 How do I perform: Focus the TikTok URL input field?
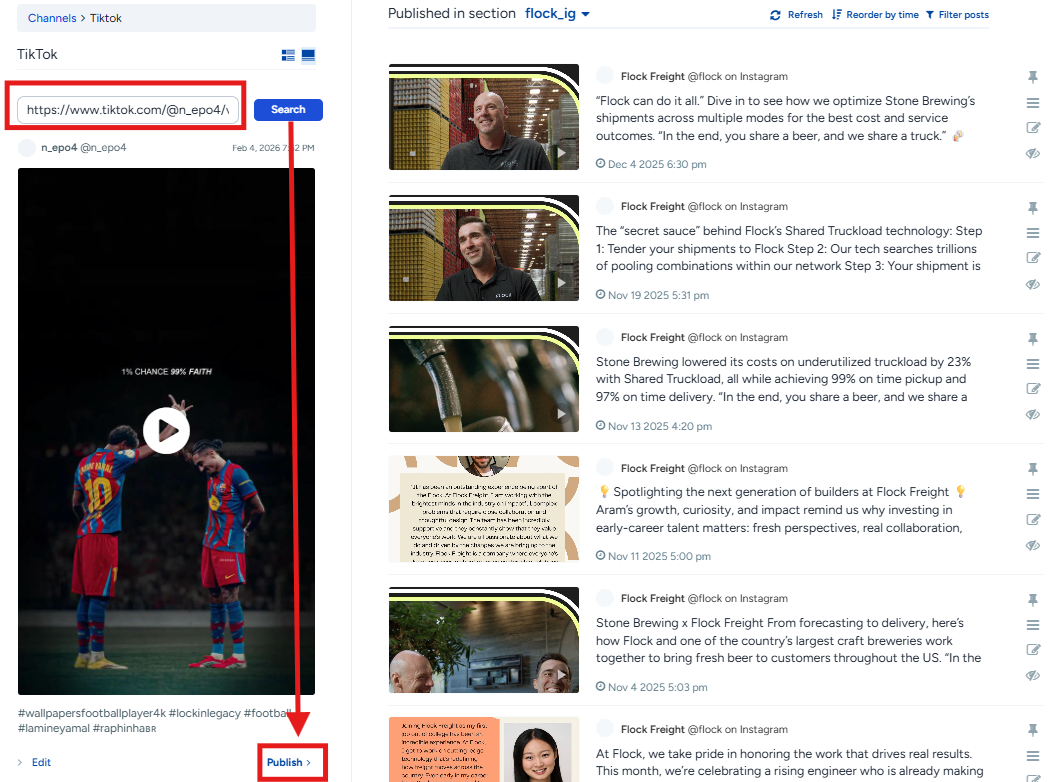click(x=128, y=110)
